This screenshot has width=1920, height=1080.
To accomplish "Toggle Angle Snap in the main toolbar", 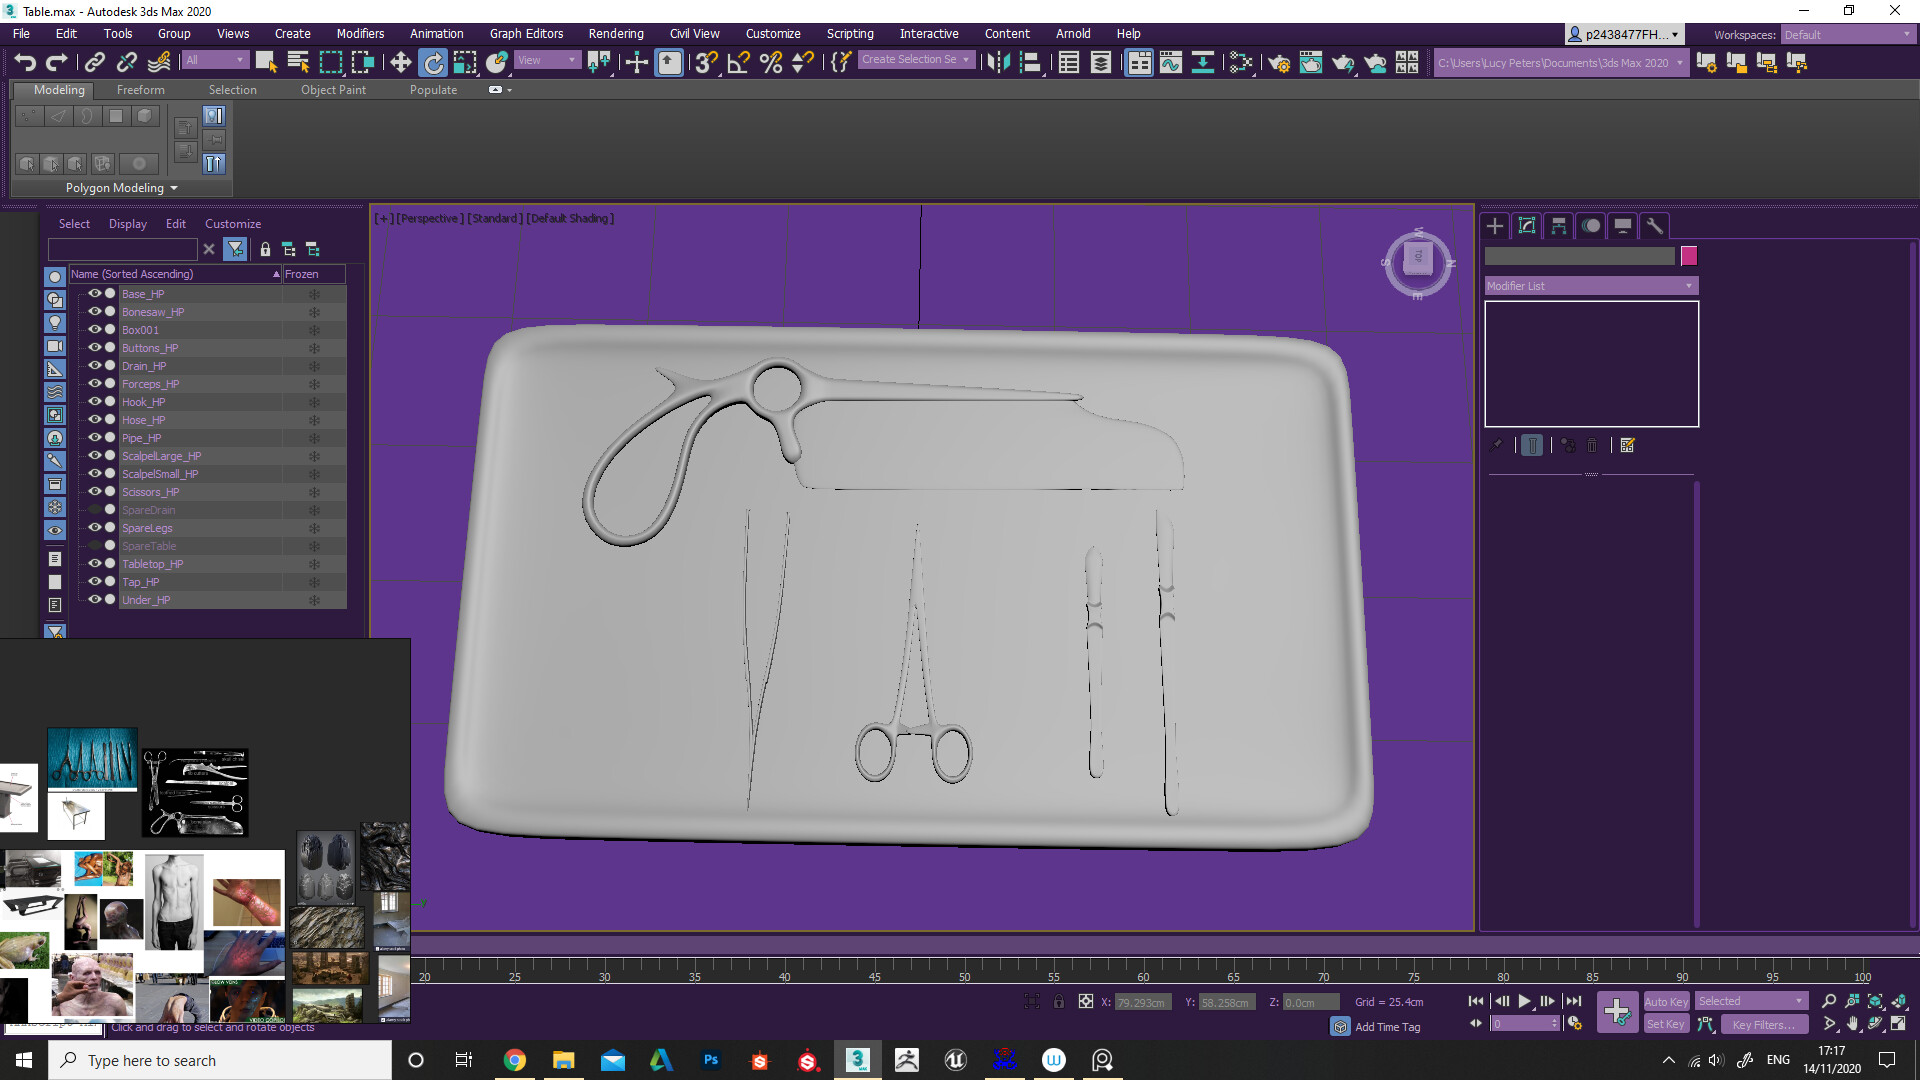I will [738, 62].
